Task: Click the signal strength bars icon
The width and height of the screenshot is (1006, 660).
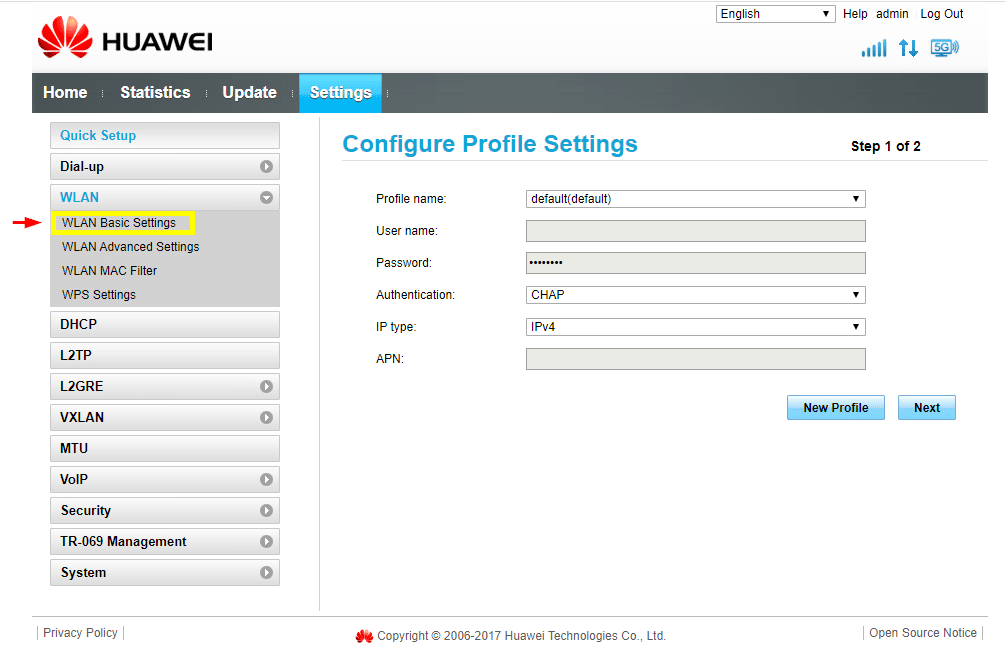Action: pos(873,48)
